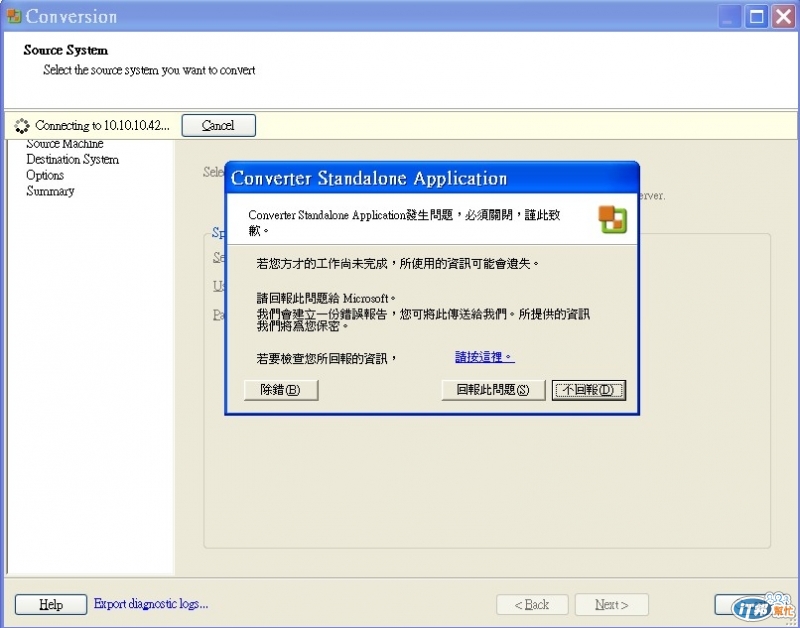Click the connecting spinner icon

22,125
